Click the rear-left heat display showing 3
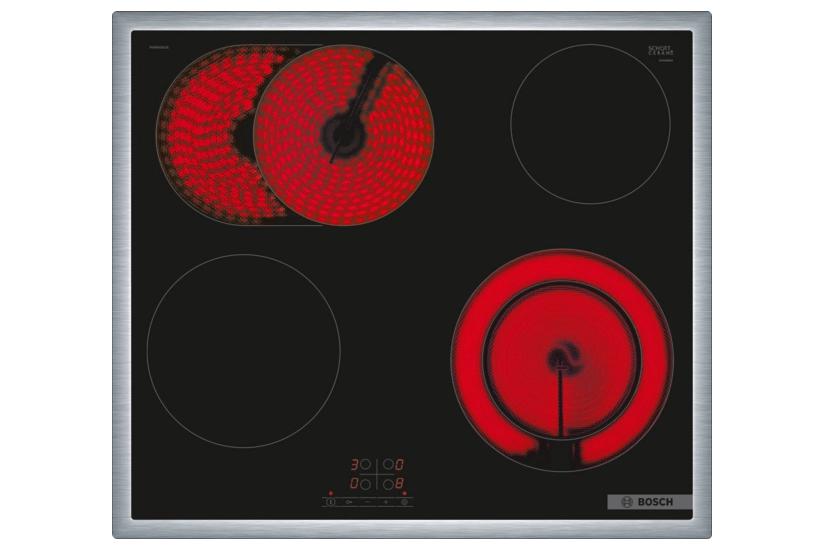The width and height of the screenshot is (825, 550). coord(354,465)
